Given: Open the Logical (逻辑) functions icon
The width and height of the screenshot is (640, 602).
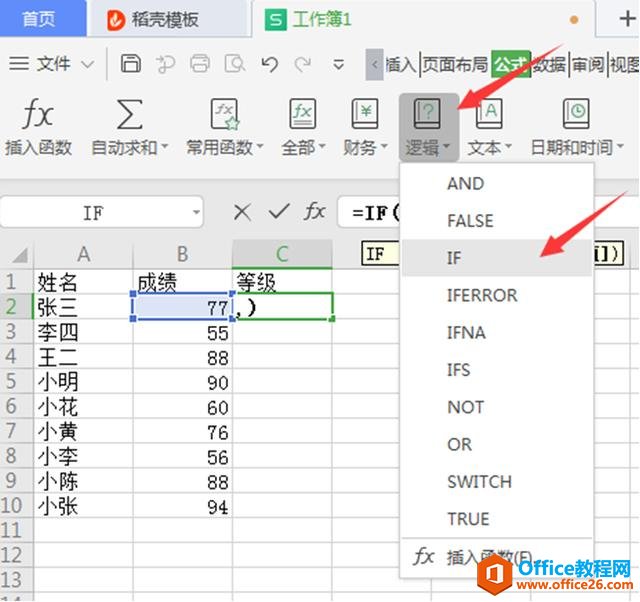Looking at the screenshot, I should [427, 113].
